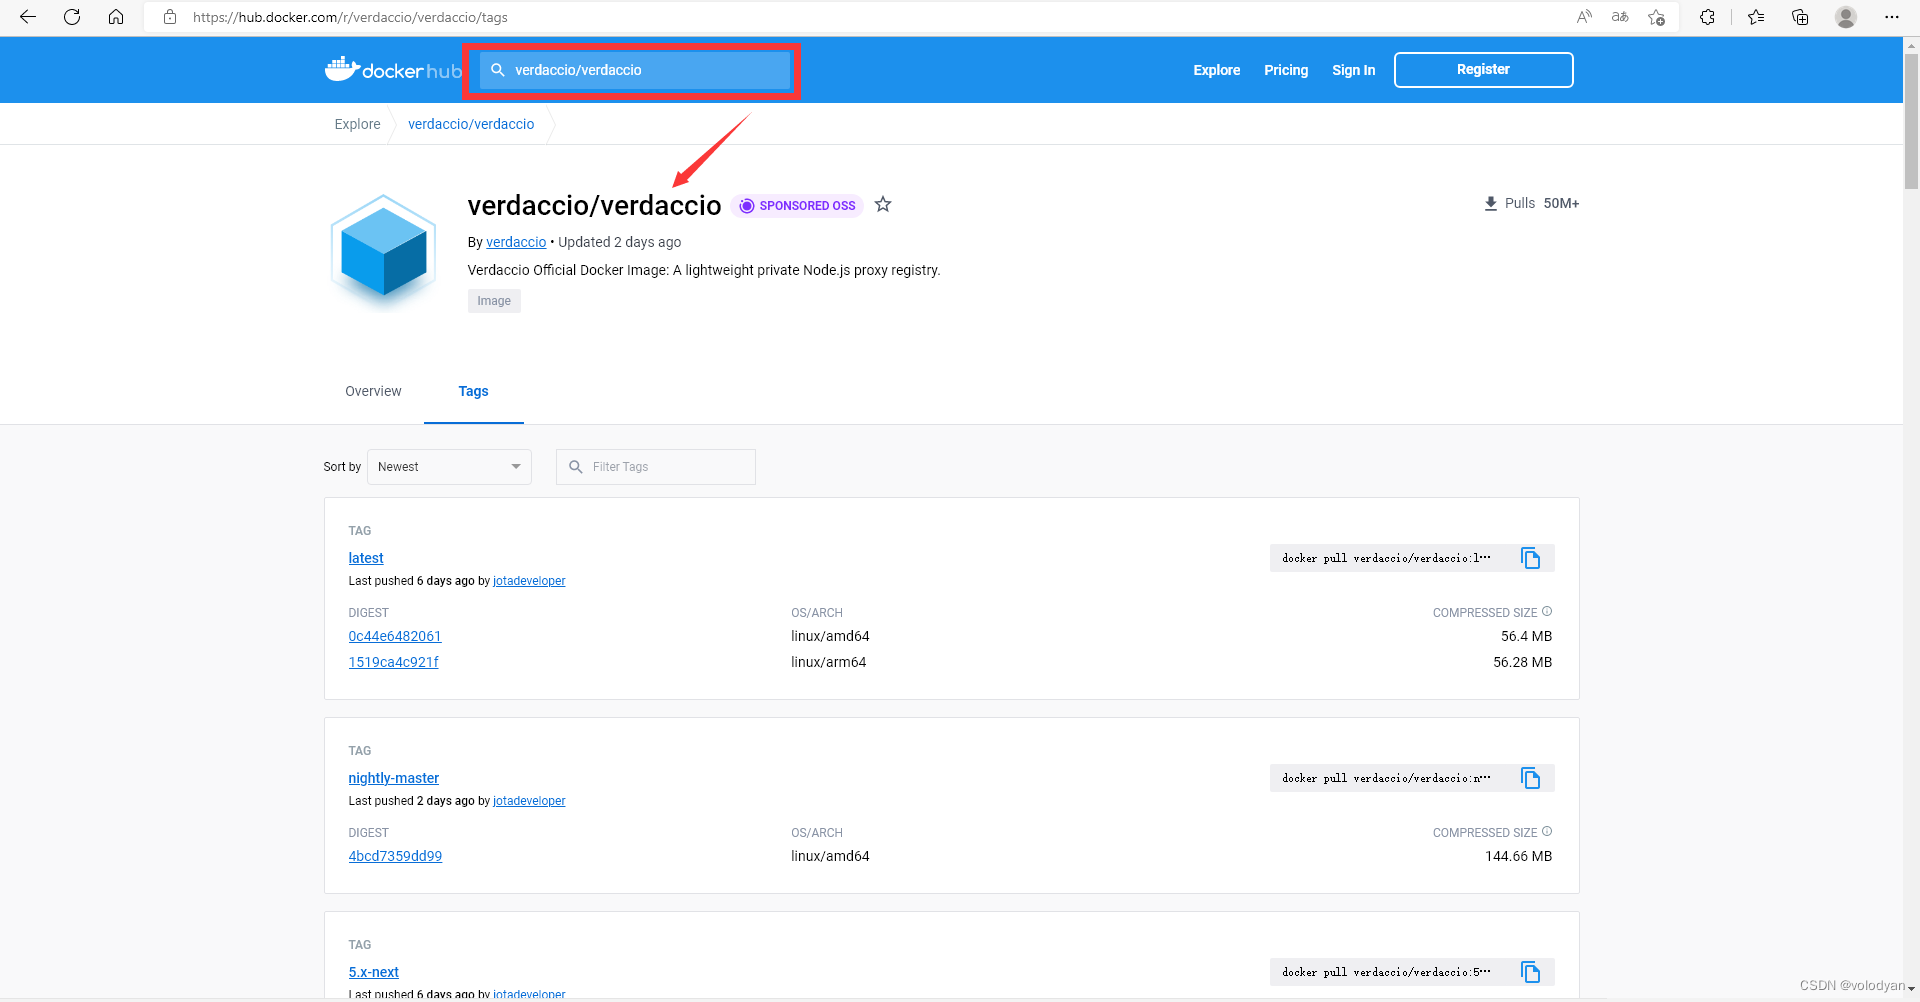Add page to favorites star-plus icon
The width and height of the screenshot is (1920, 1002).
[1657, 17]
